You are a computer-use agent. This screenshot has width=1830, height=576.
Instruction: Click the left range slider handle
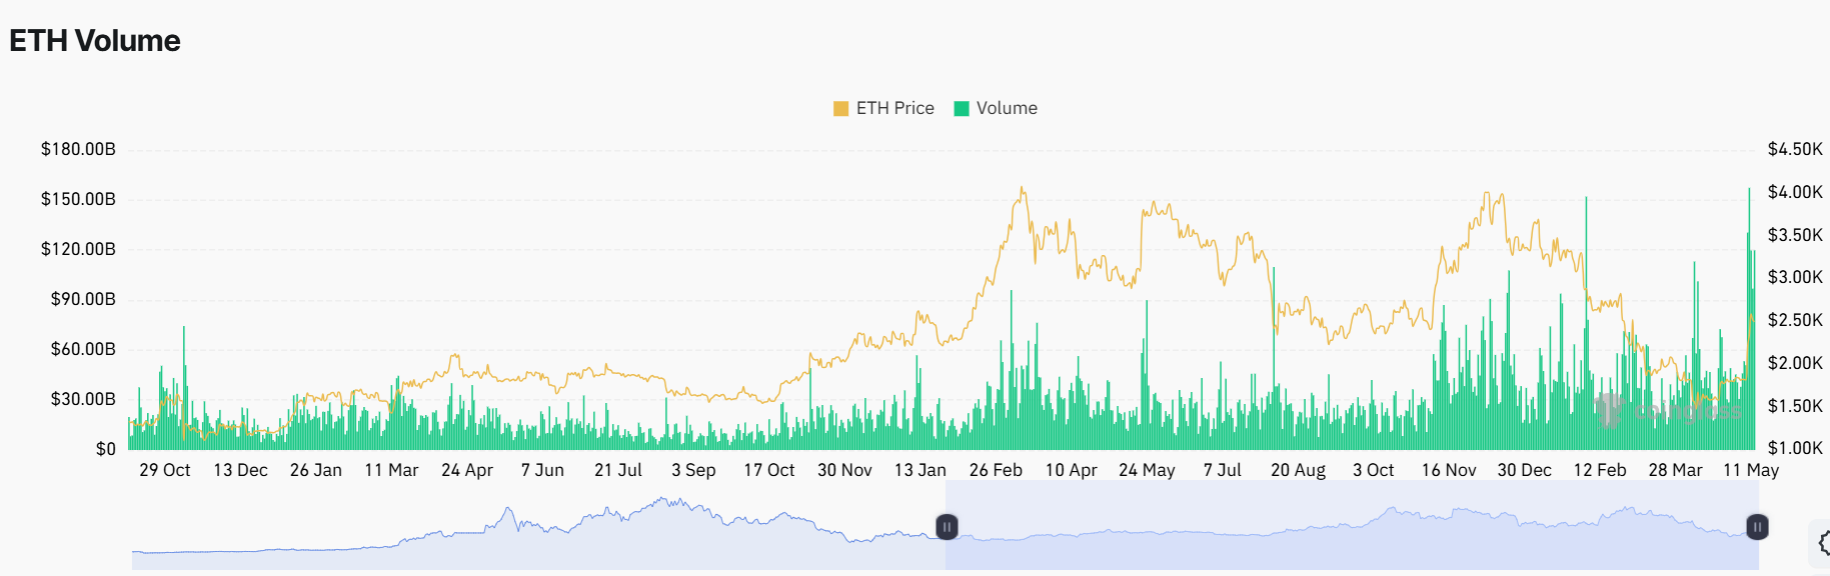(946, 526)
